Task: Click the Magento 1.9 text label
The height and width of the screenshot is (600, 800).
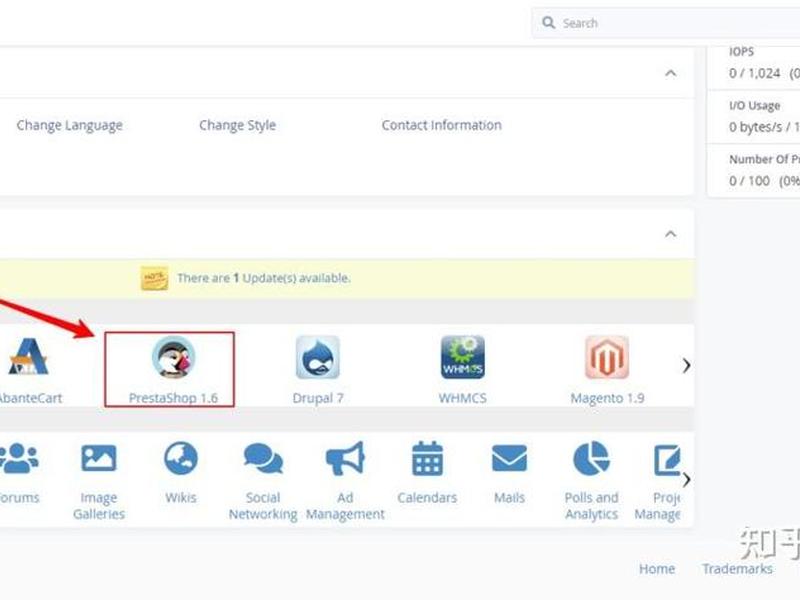Action: click(x=607, y=398)
